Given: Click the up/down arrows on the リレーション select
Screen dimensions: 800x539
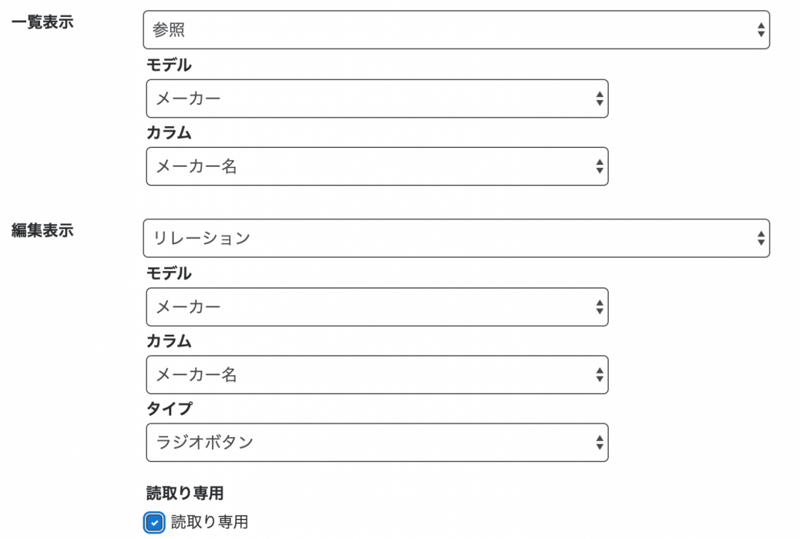Looking at the screenshot, I should click(761, 238).
